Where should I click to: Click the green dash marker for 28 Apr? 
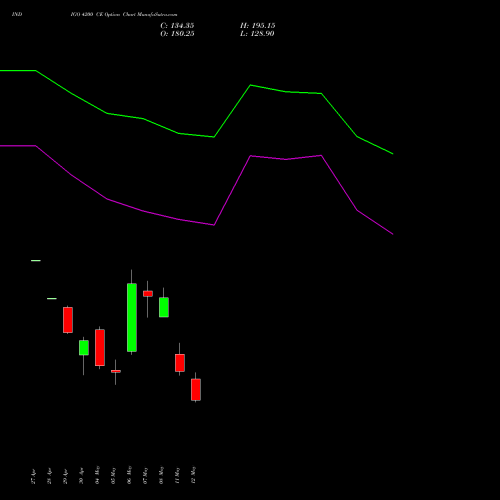click(x=52, y=299)
